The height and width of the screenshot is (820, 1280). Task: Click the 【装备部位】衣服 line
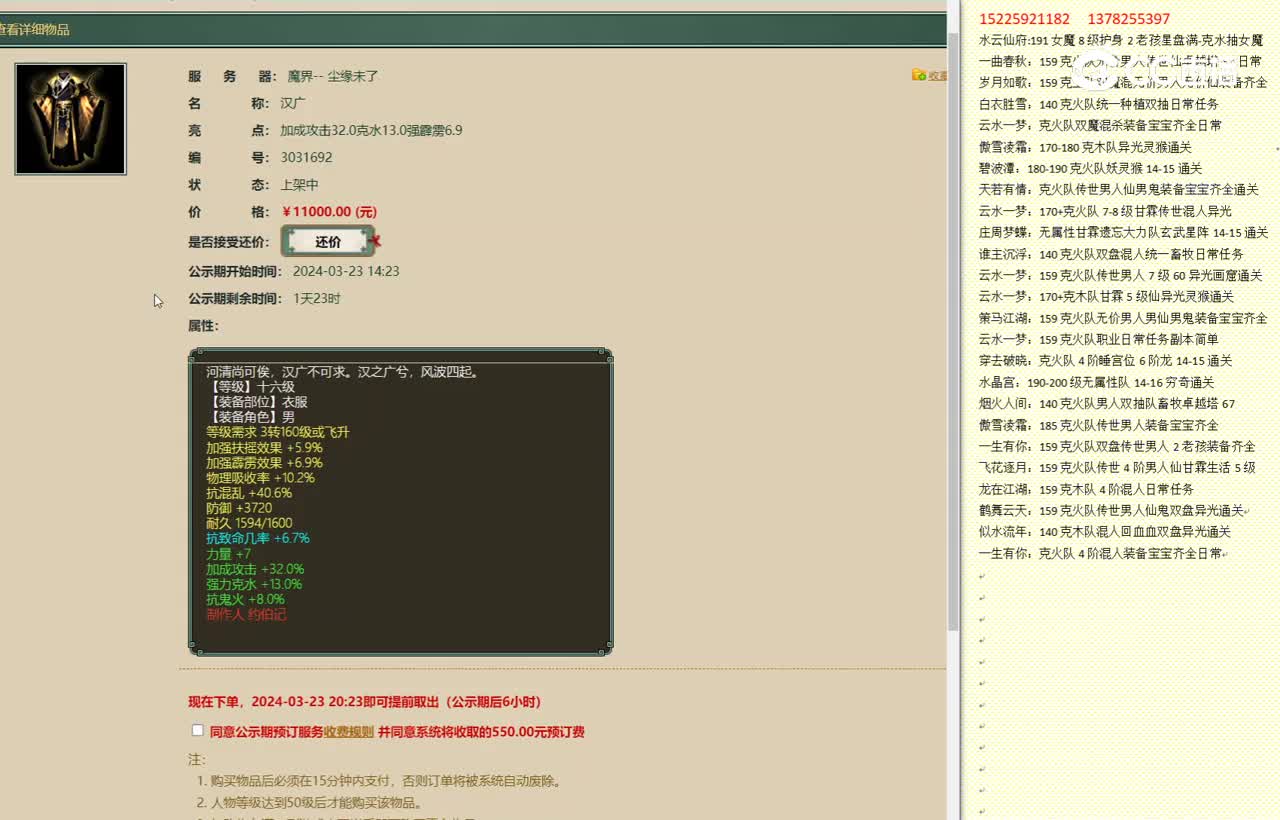[257, 402]
